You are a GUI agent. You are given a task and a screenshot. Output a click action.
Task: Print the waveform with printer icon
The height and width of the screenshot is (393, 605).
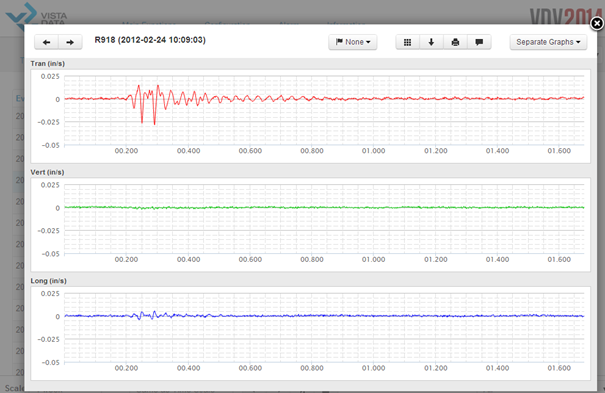click(455, 42)
